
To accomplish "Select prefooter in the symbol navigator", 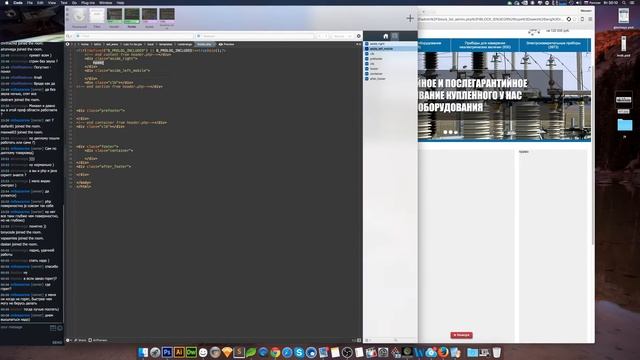I will click(x=391, y=59).
